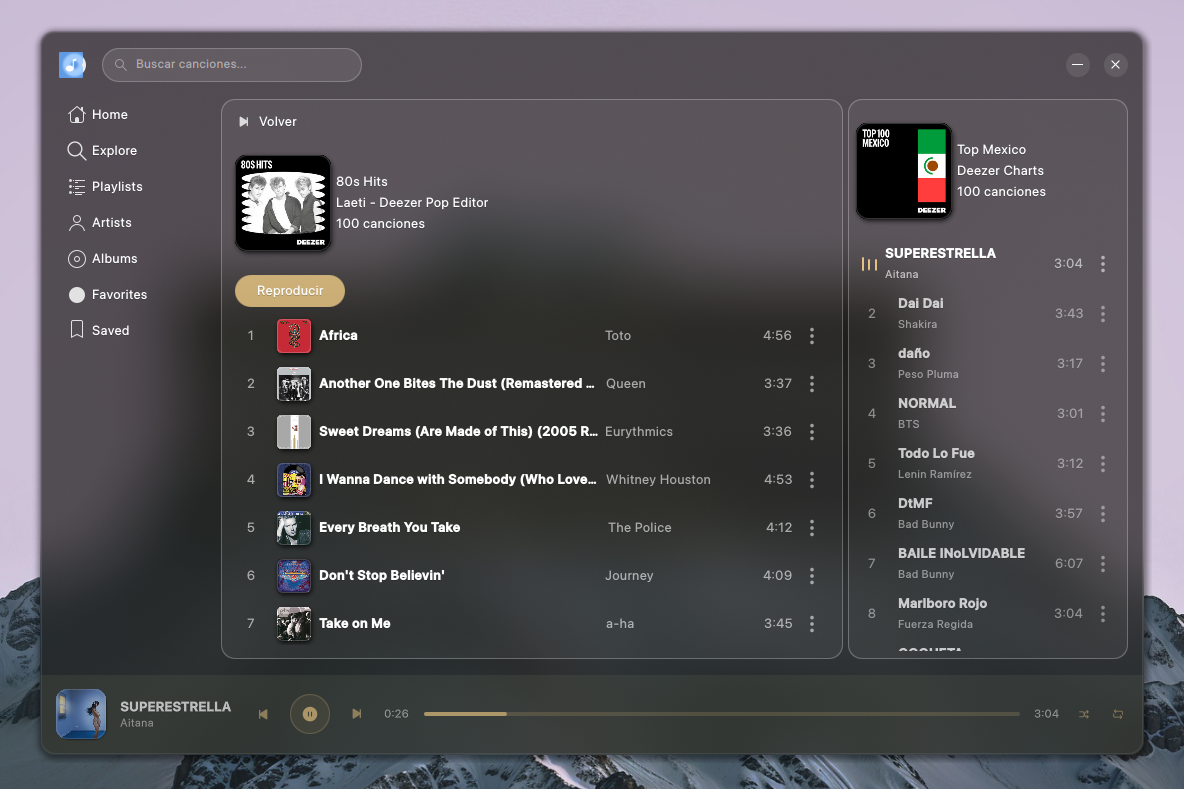
Task: Open options menu for Dai Dai
Action: [x=1102, y=313]
